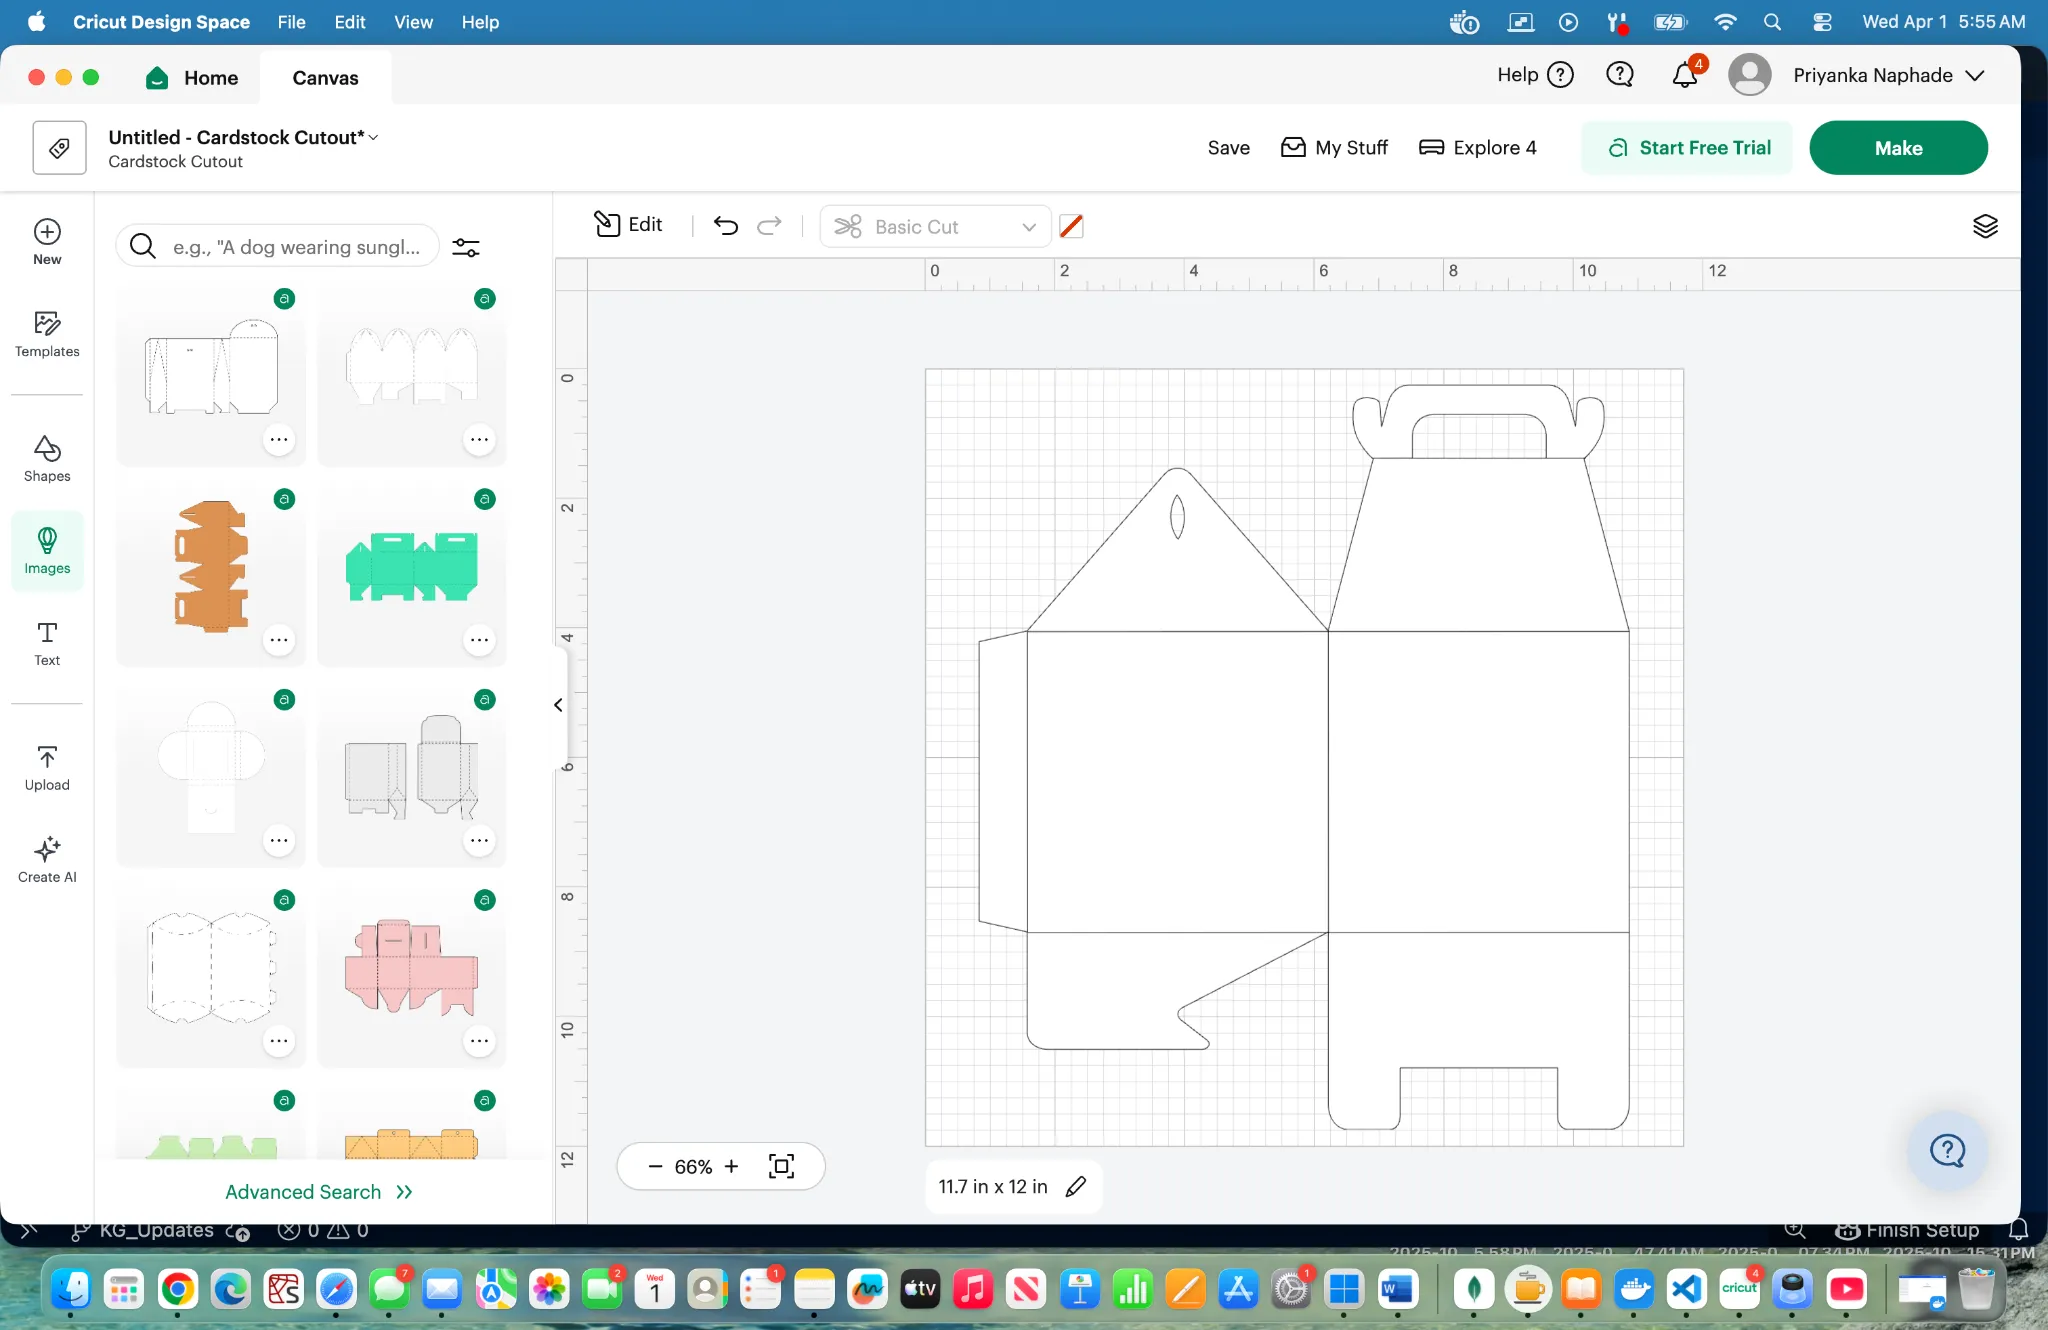
Task: Click the green Make button
Action: point(1898,148)
